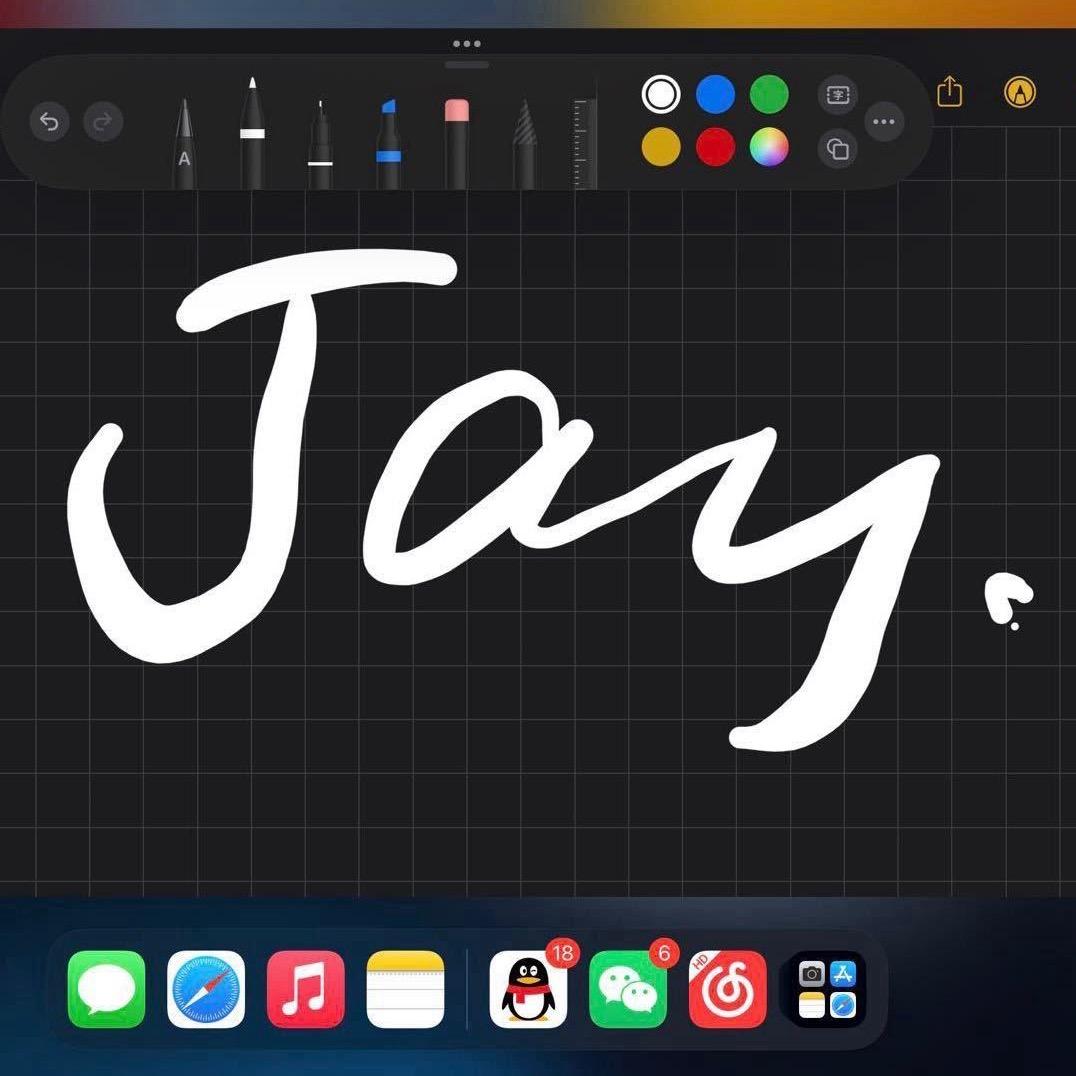
Task: Open the toolbar's three-dot more options
Action: click(x=883, y=122)
